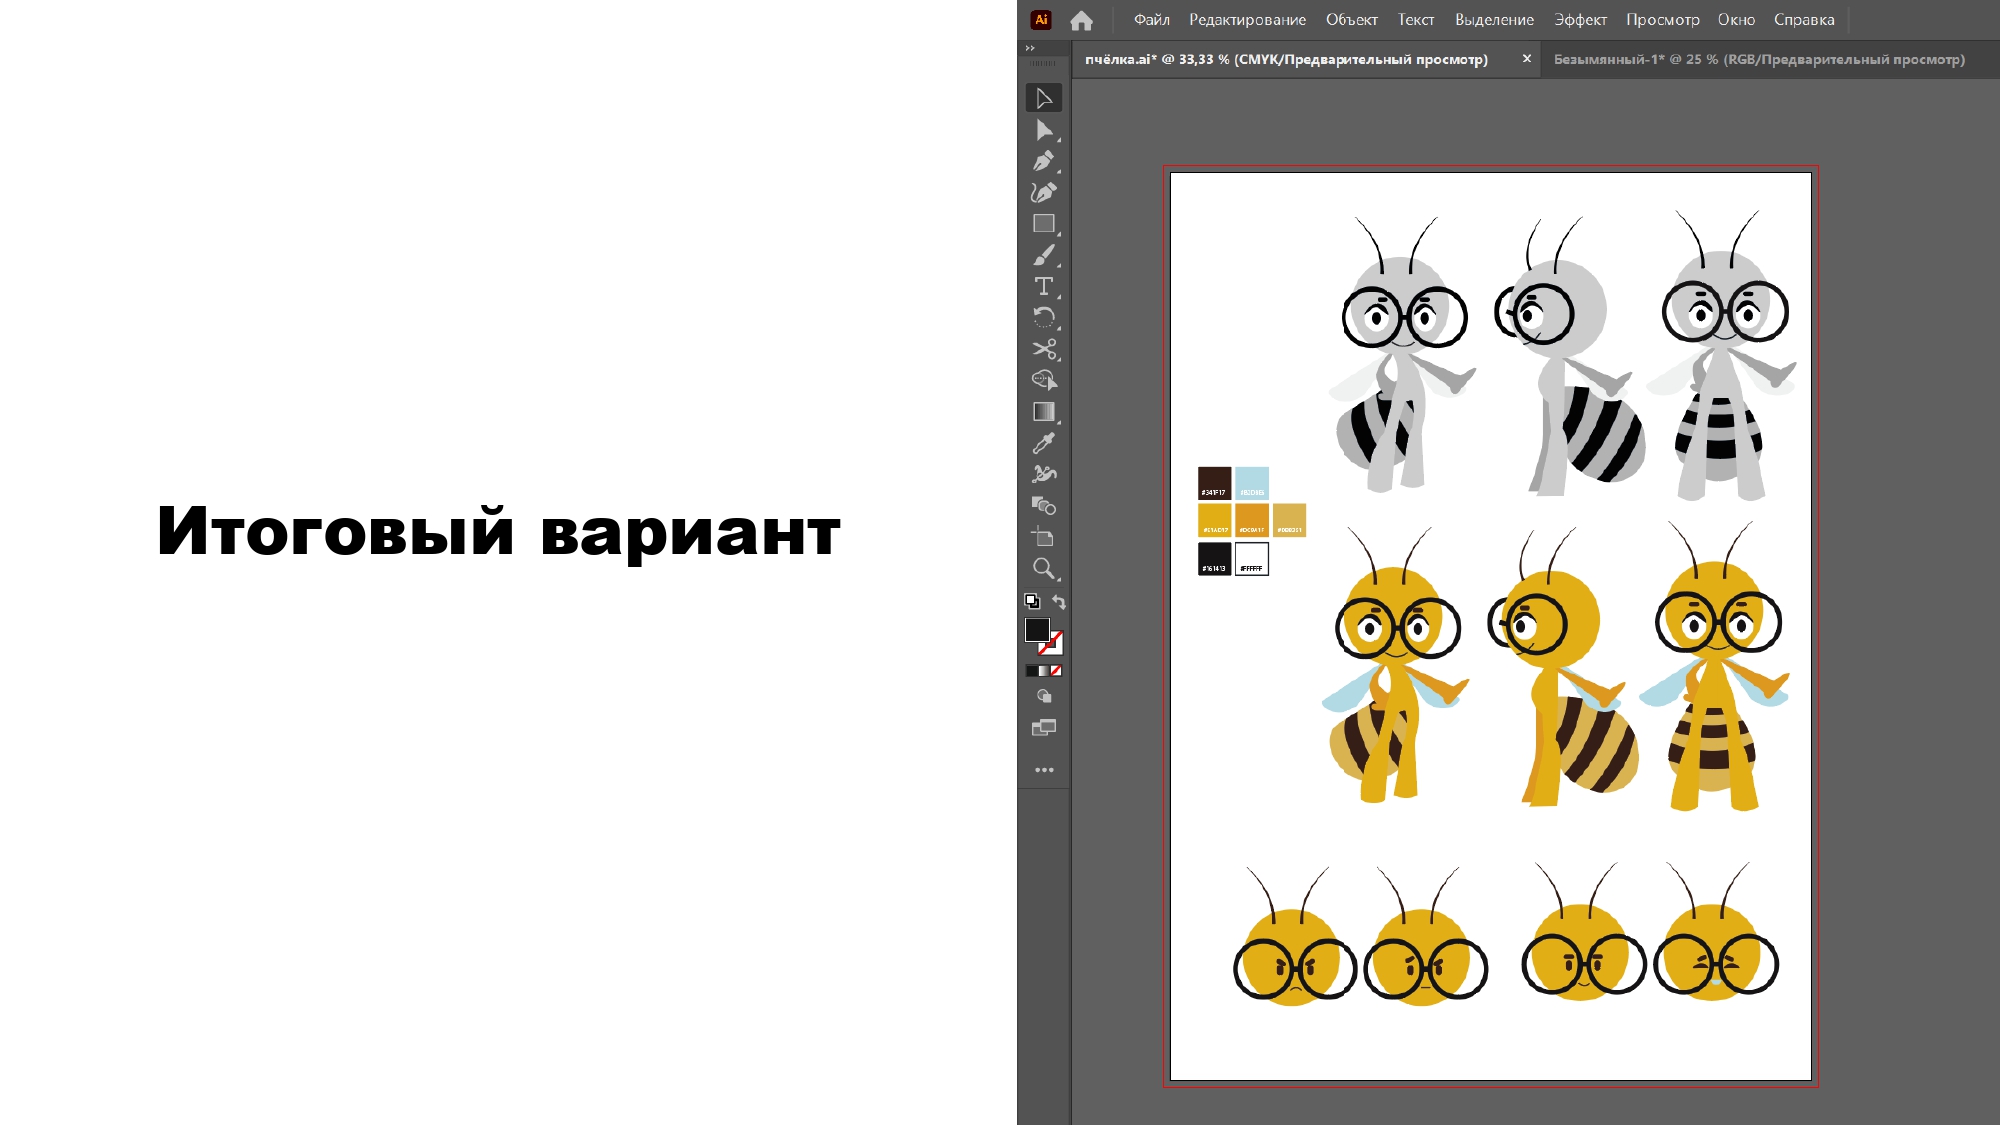Toggle drawing mode icon

[x=1044, y=696]
